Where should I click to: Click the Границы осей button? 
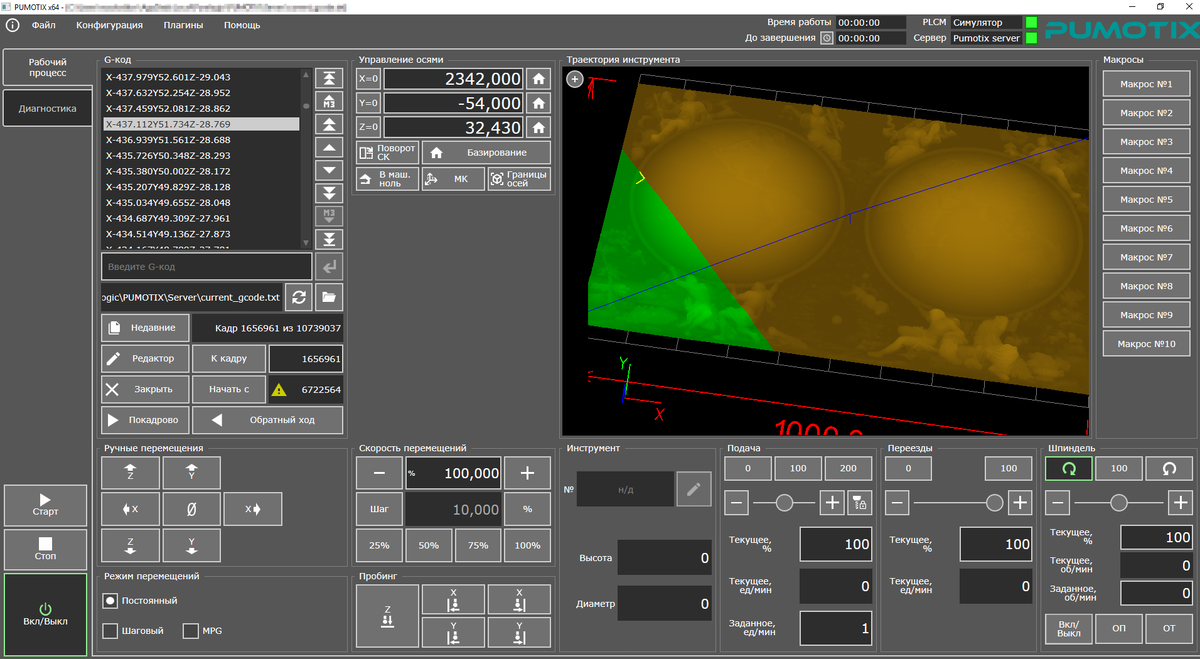(519, 179)
